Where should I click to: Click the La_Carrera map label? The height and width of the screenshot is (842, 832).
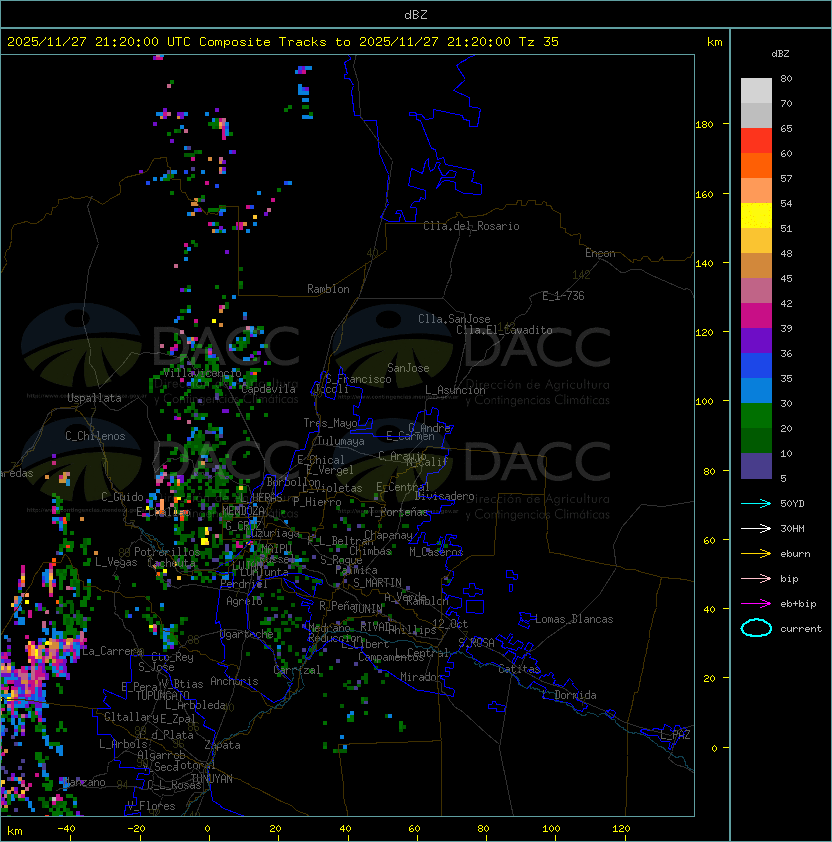tap(112, 651)
